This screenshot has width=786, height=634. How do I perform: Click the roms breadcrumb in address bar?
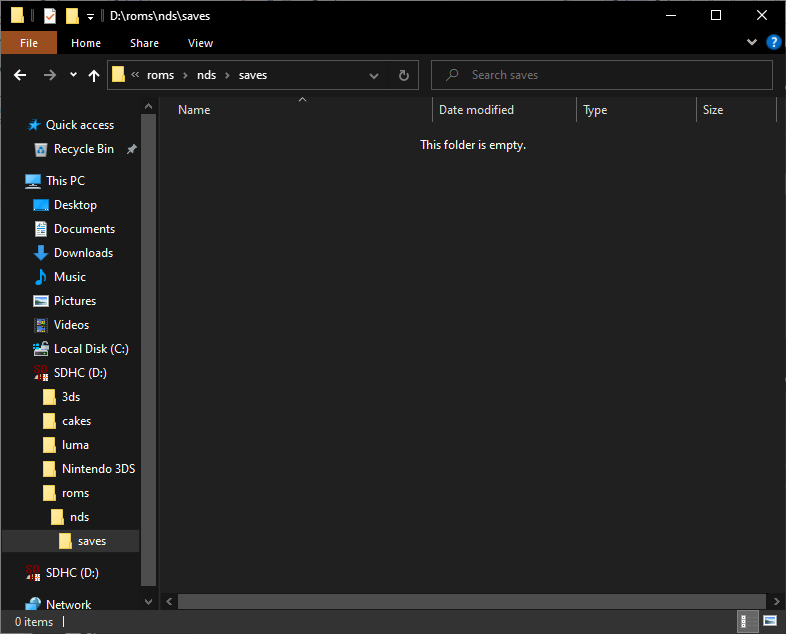click(160, 75)
